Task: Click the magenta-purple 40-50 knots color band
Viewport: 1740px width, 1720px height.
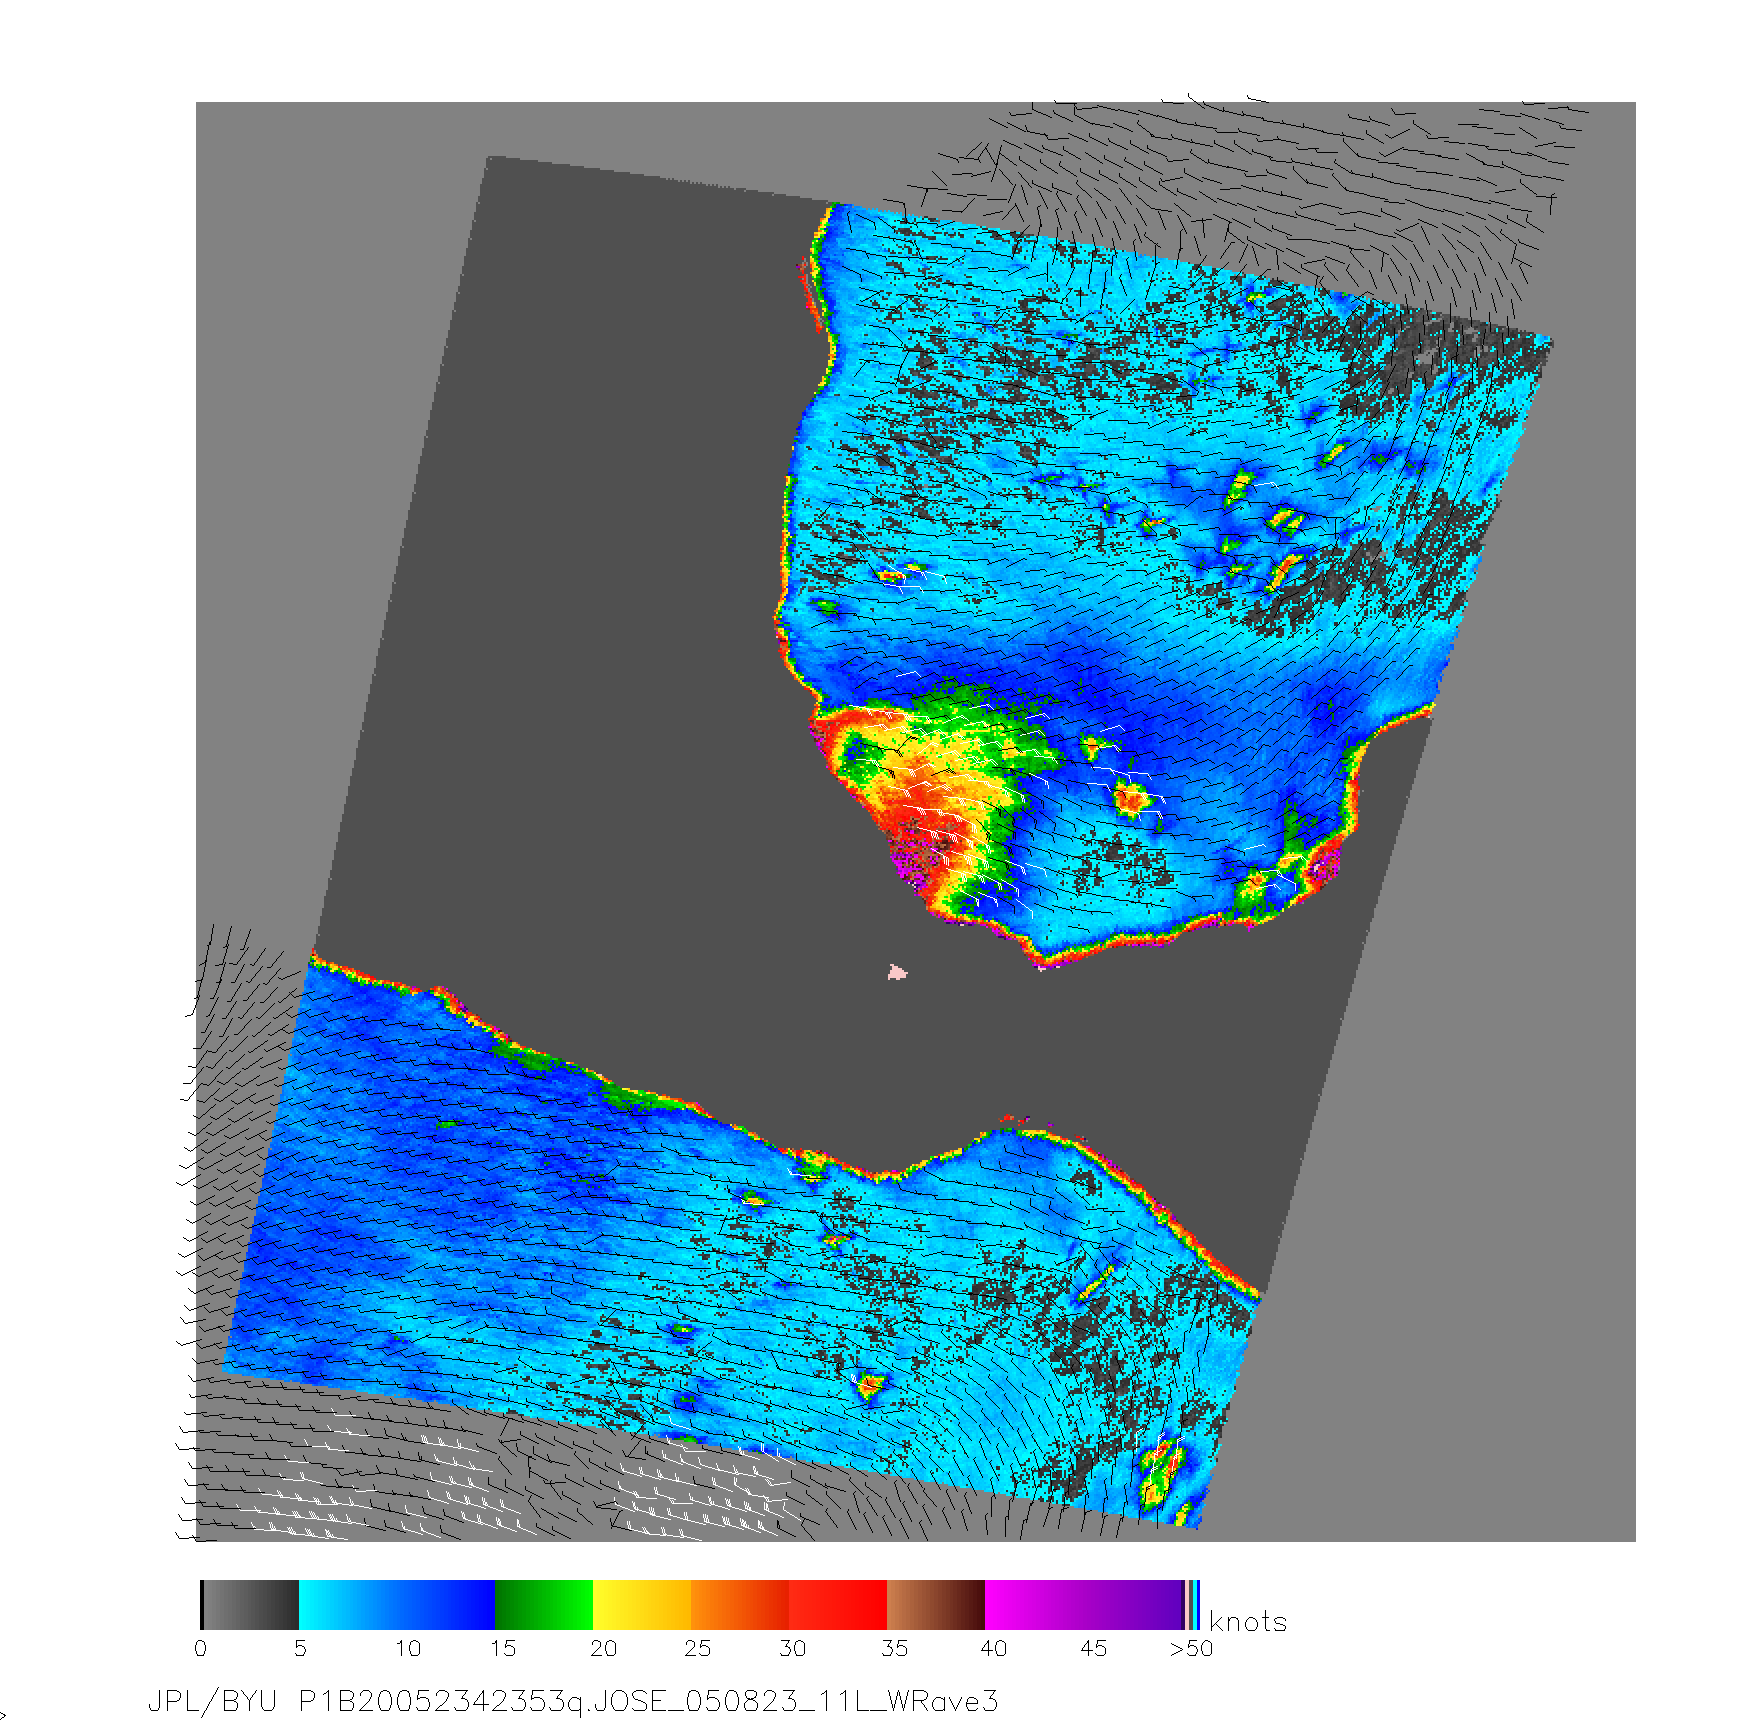Action: (1084, 1605)
